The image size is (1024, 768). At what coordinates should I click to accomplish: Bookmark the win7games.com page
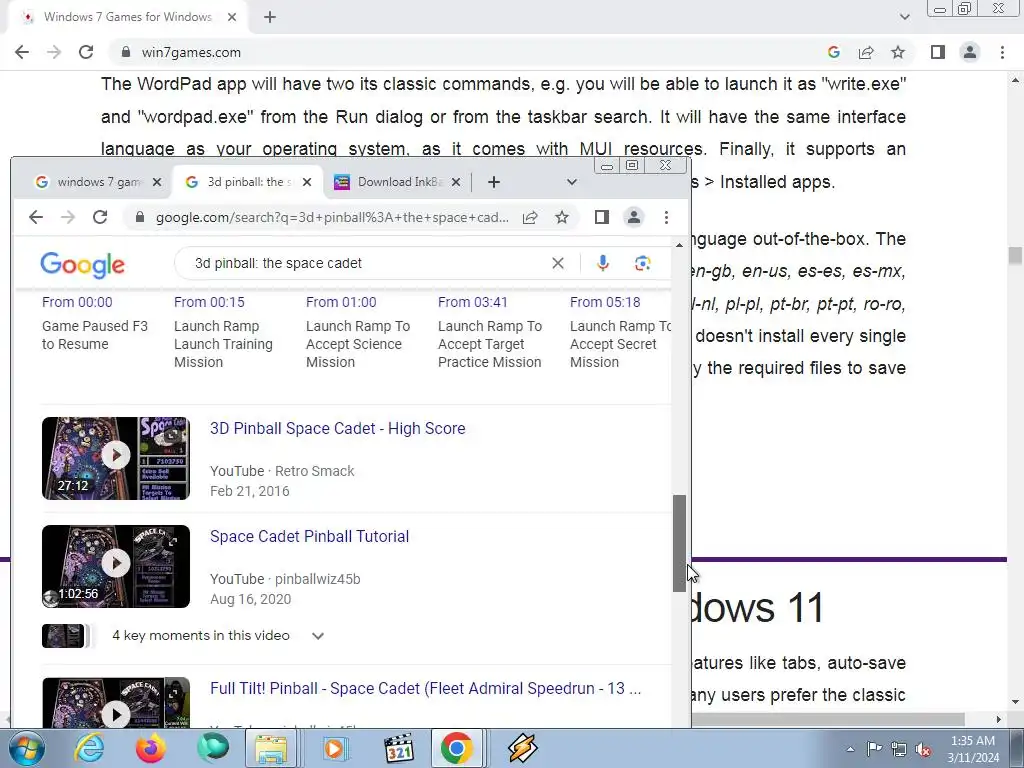coord(898,52)
